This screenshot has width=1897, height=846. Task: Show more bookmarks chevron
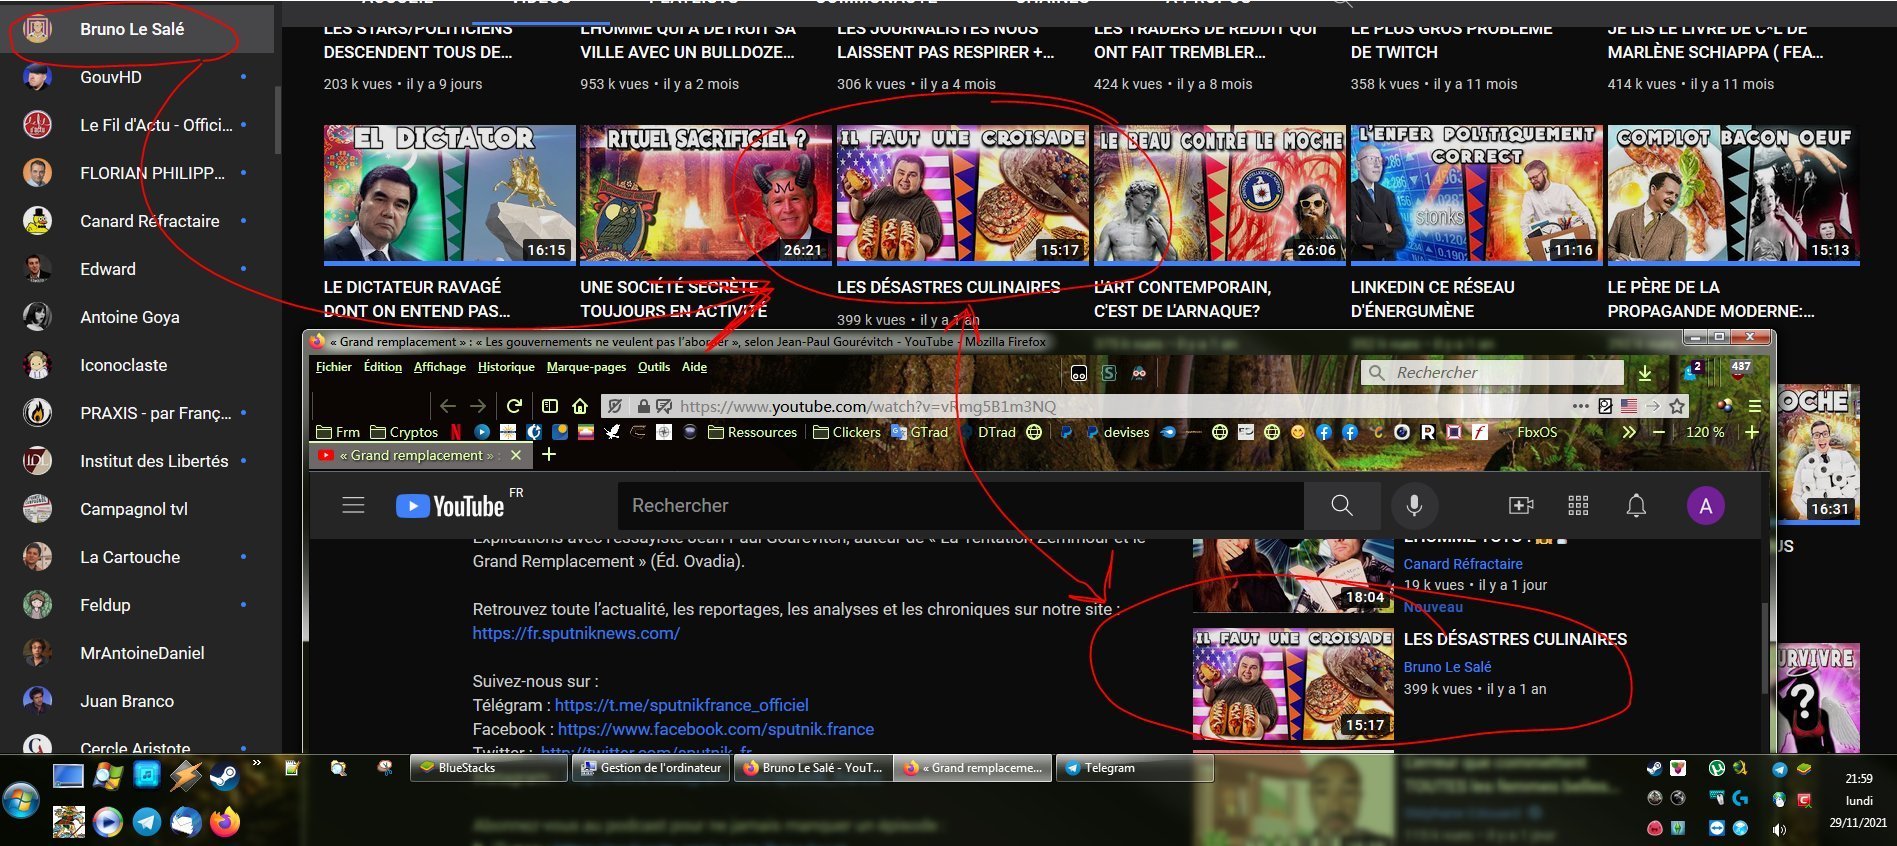click(x=1629, y=432)
